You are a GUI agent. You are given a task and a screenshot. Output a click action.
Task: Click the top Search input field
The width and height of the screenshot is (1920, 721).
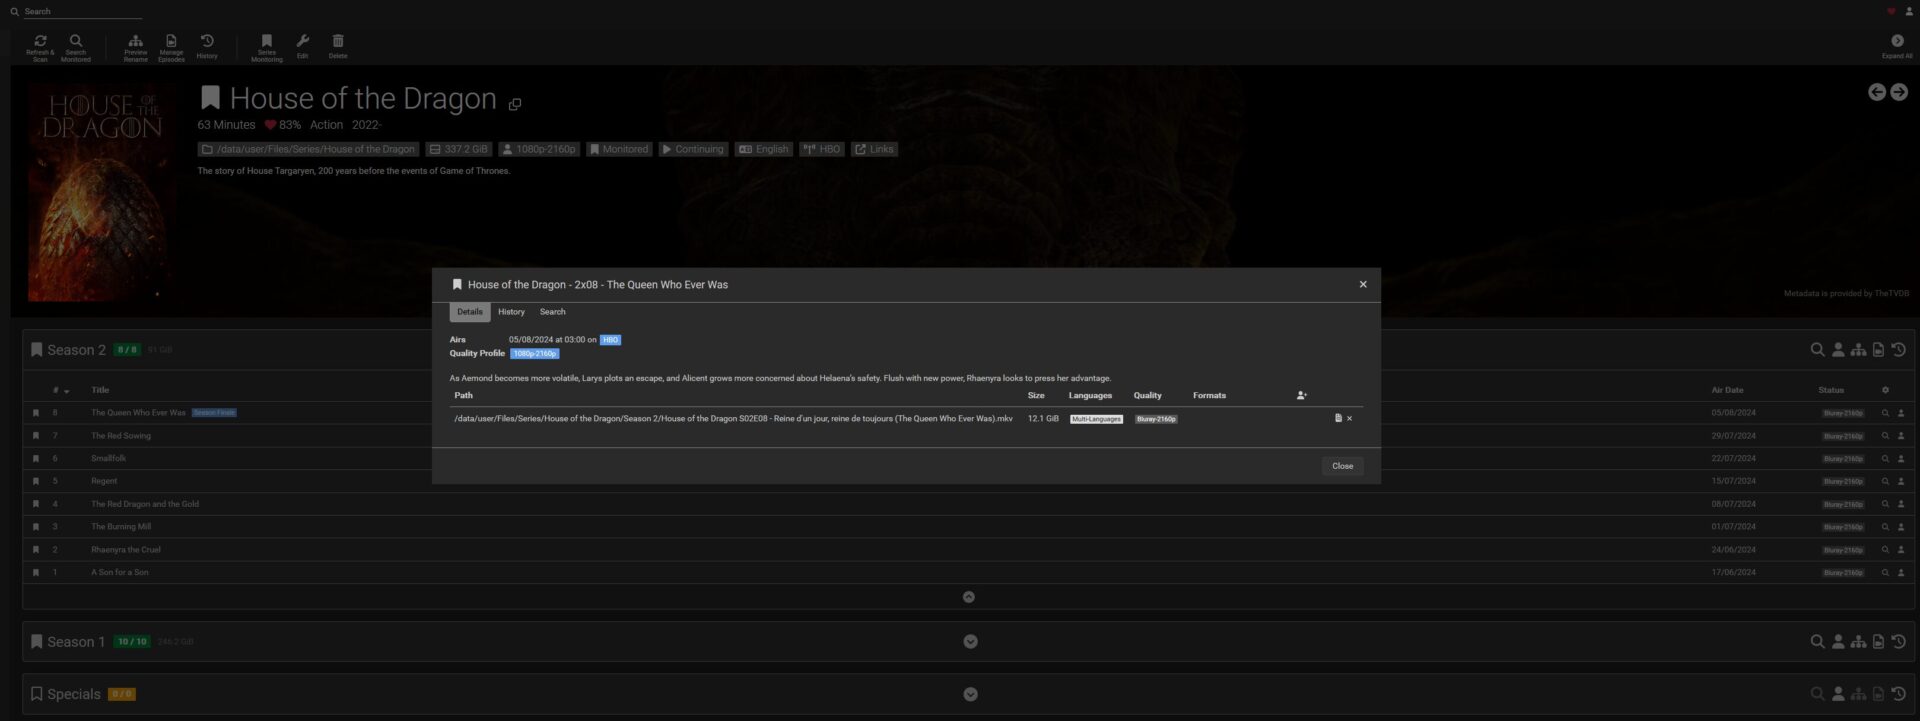82,11
